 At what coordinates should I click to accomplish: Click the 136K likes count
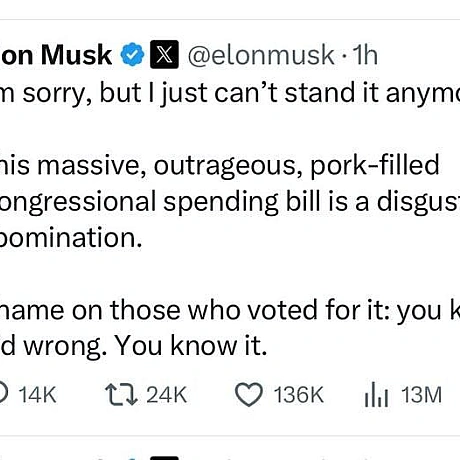pyautogui.click(x=299, y=395)
